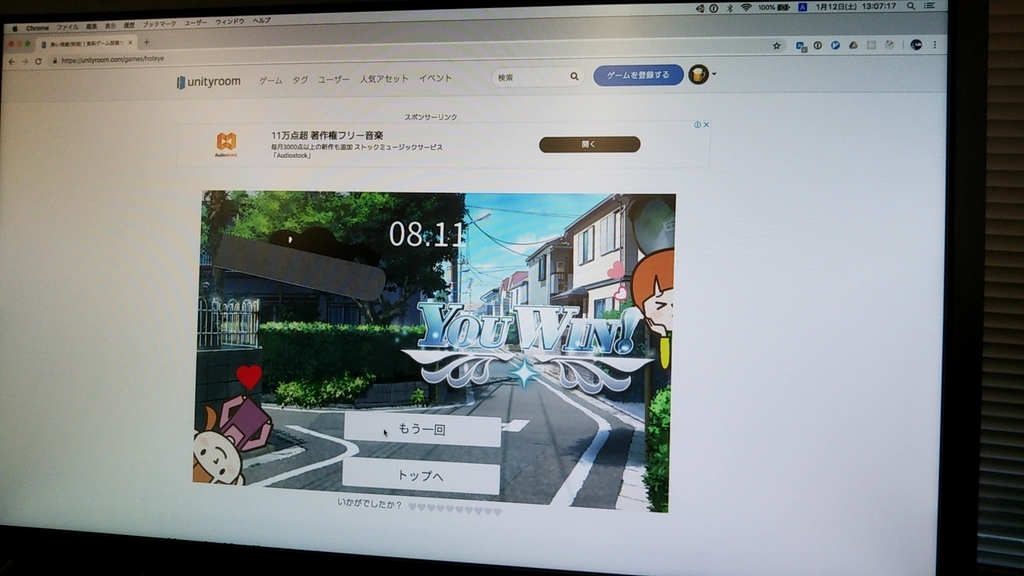The image size is (1024, 576).
Task: Click the 開く button in the ad
Action: 589,144
